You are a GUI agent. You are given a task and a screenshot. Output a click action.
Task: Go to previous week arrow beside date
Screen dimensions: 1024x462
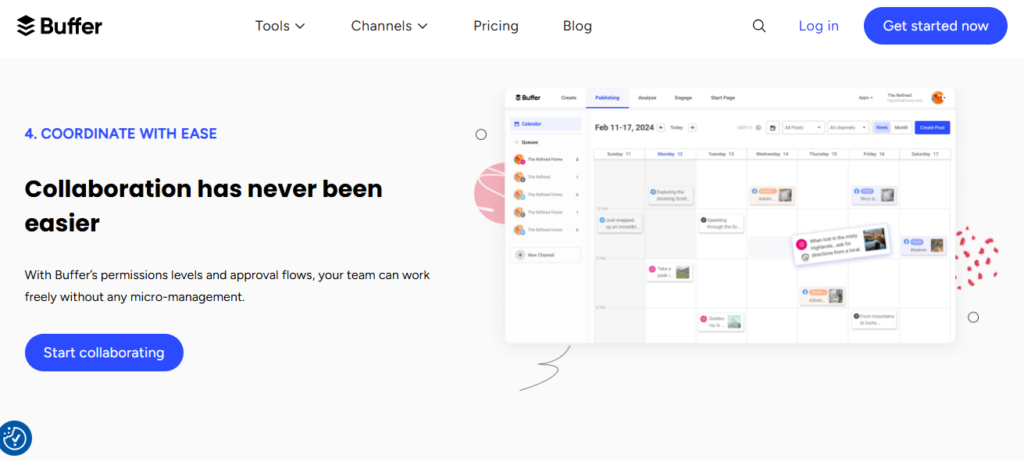tap(661, 127)
